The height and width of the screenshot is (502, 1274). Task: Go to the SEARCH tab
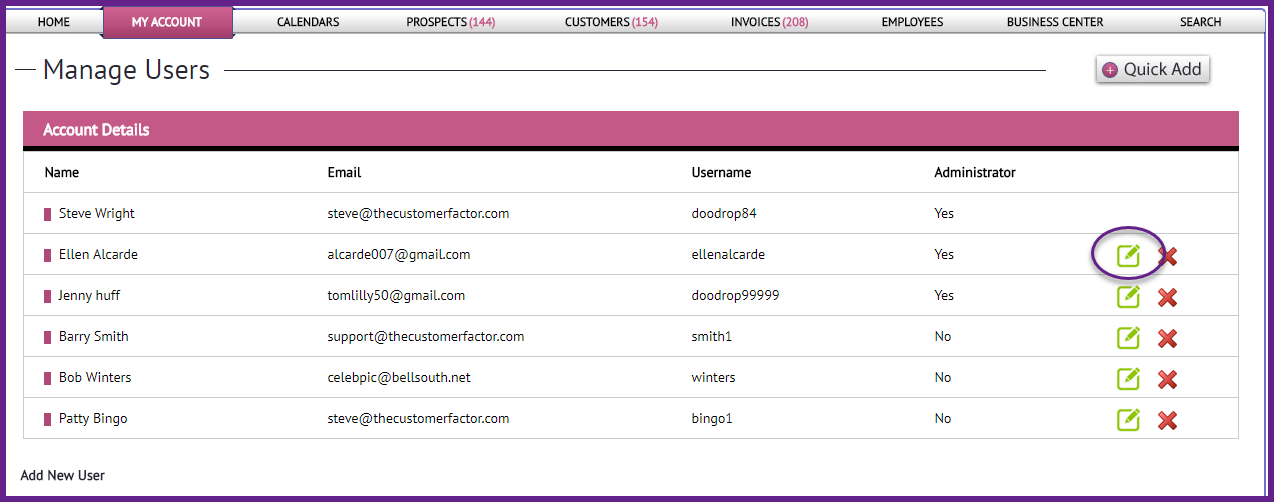point(1200,22)
